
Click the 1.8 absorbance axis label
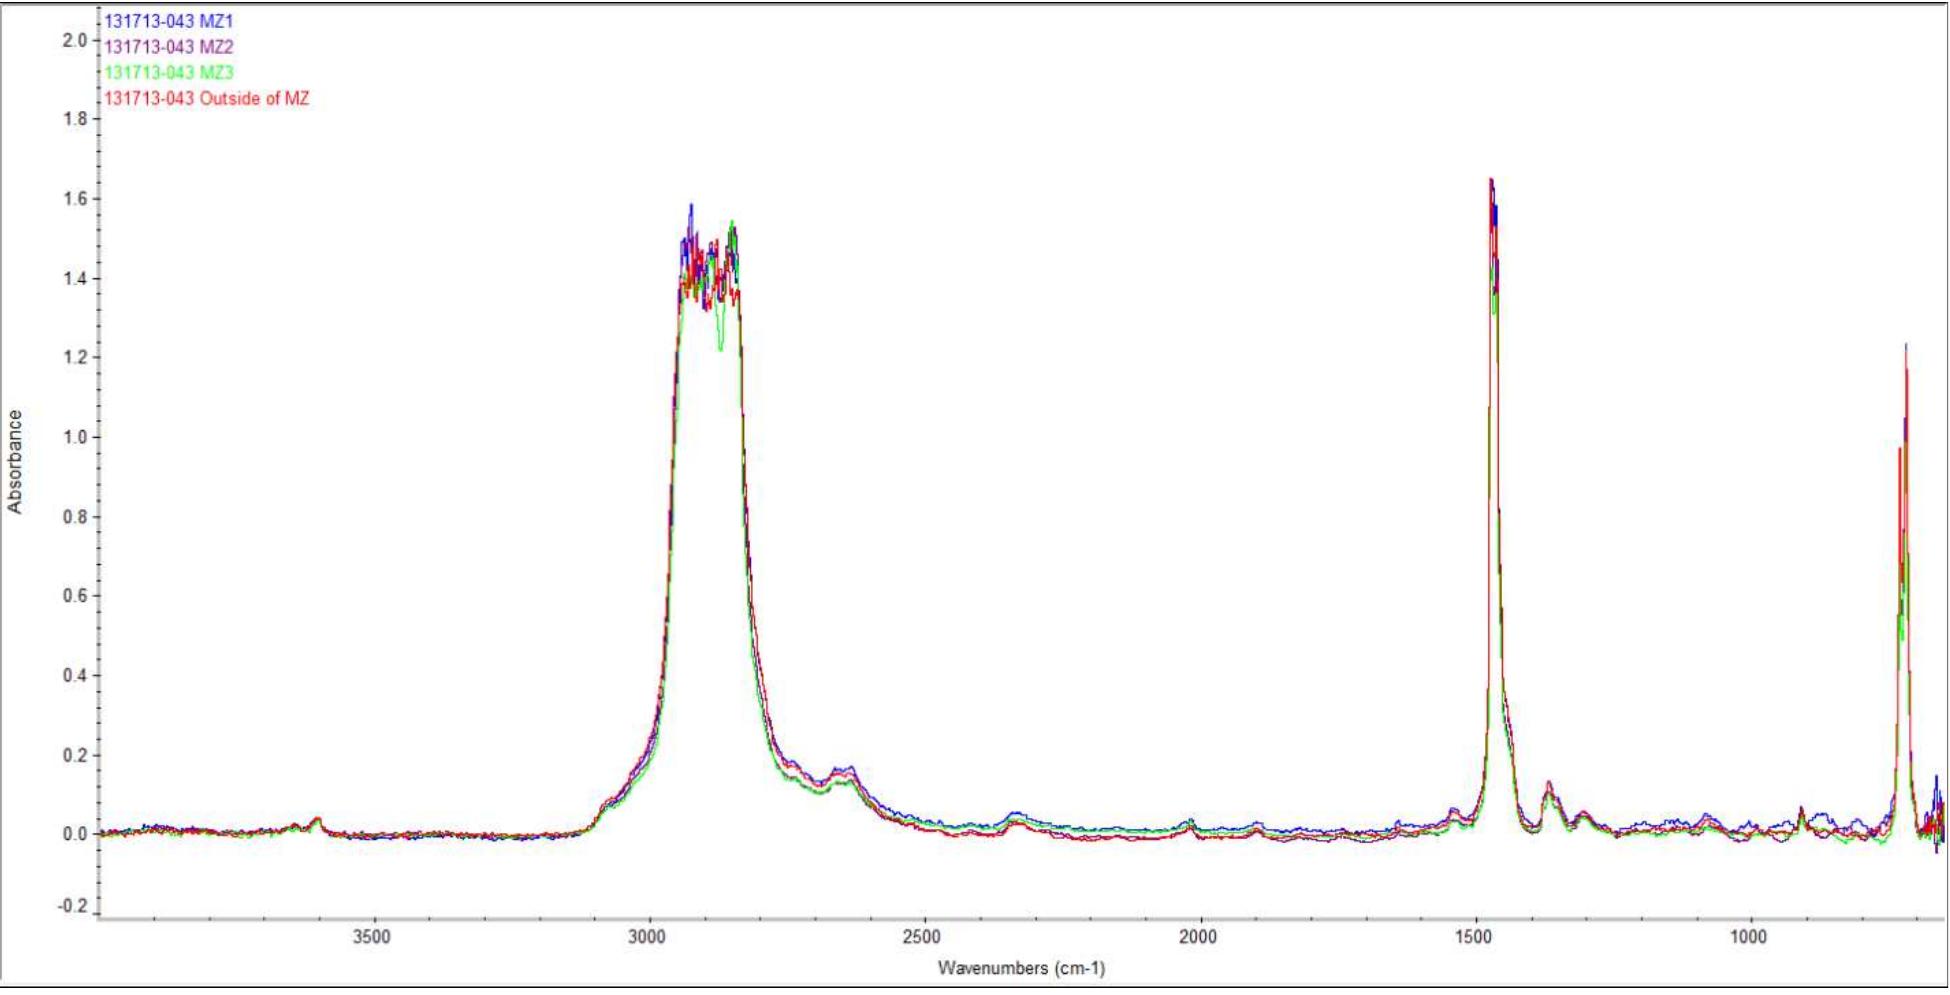click(75, 119)
